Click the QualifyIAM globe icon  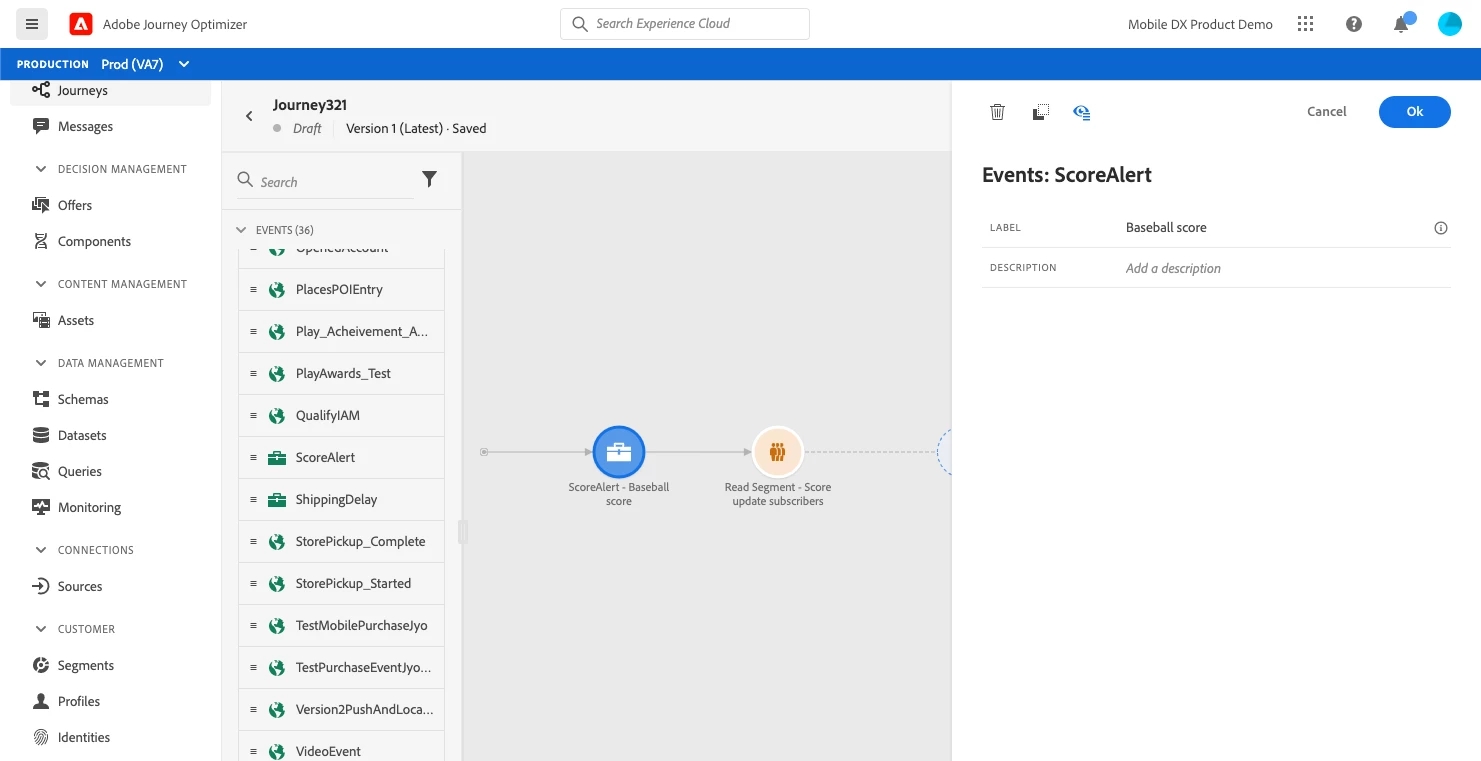[277, 416]
